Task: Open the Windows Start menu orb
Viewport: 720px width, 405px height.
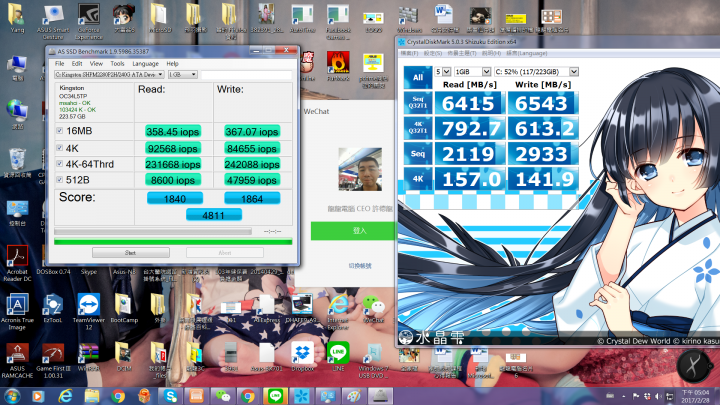Action: 11,396
